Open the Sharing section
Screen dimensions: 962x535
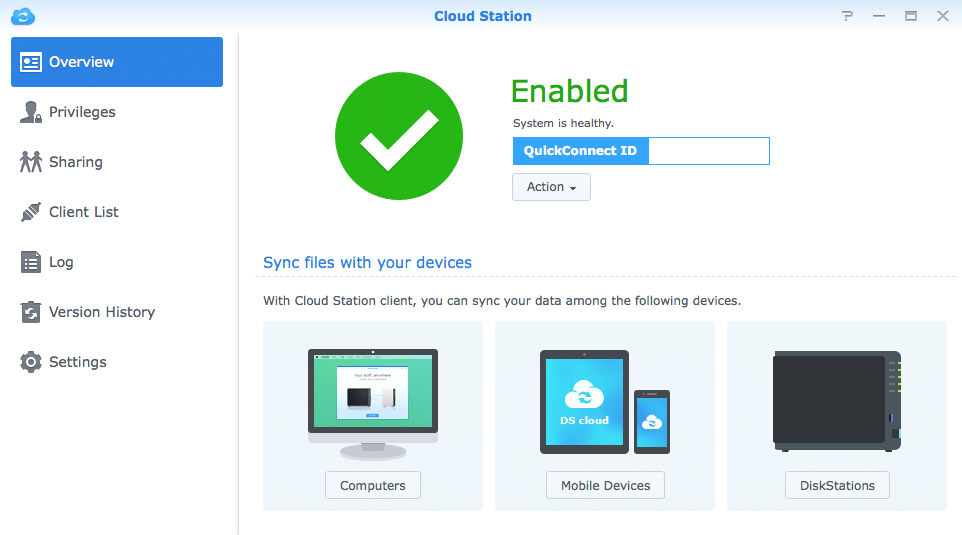(117, 162)
